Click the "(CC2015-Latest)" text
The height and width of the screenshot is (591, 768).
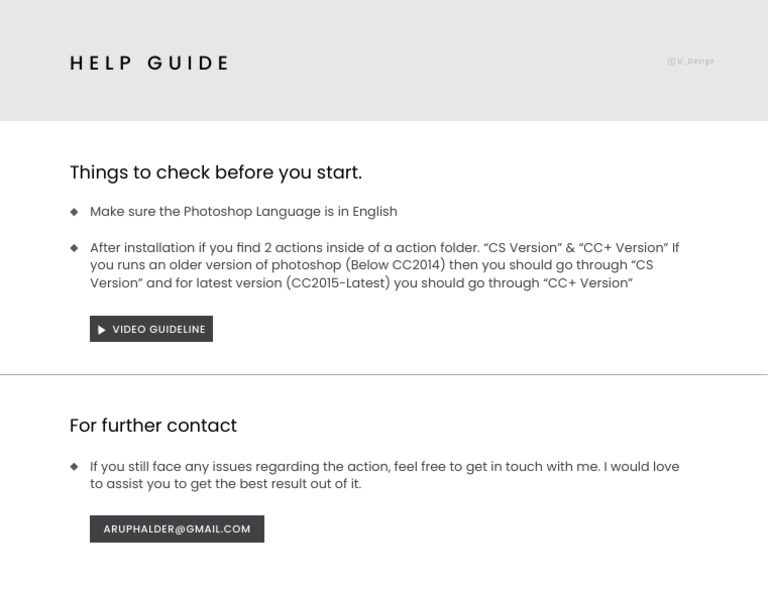(338, 283)
